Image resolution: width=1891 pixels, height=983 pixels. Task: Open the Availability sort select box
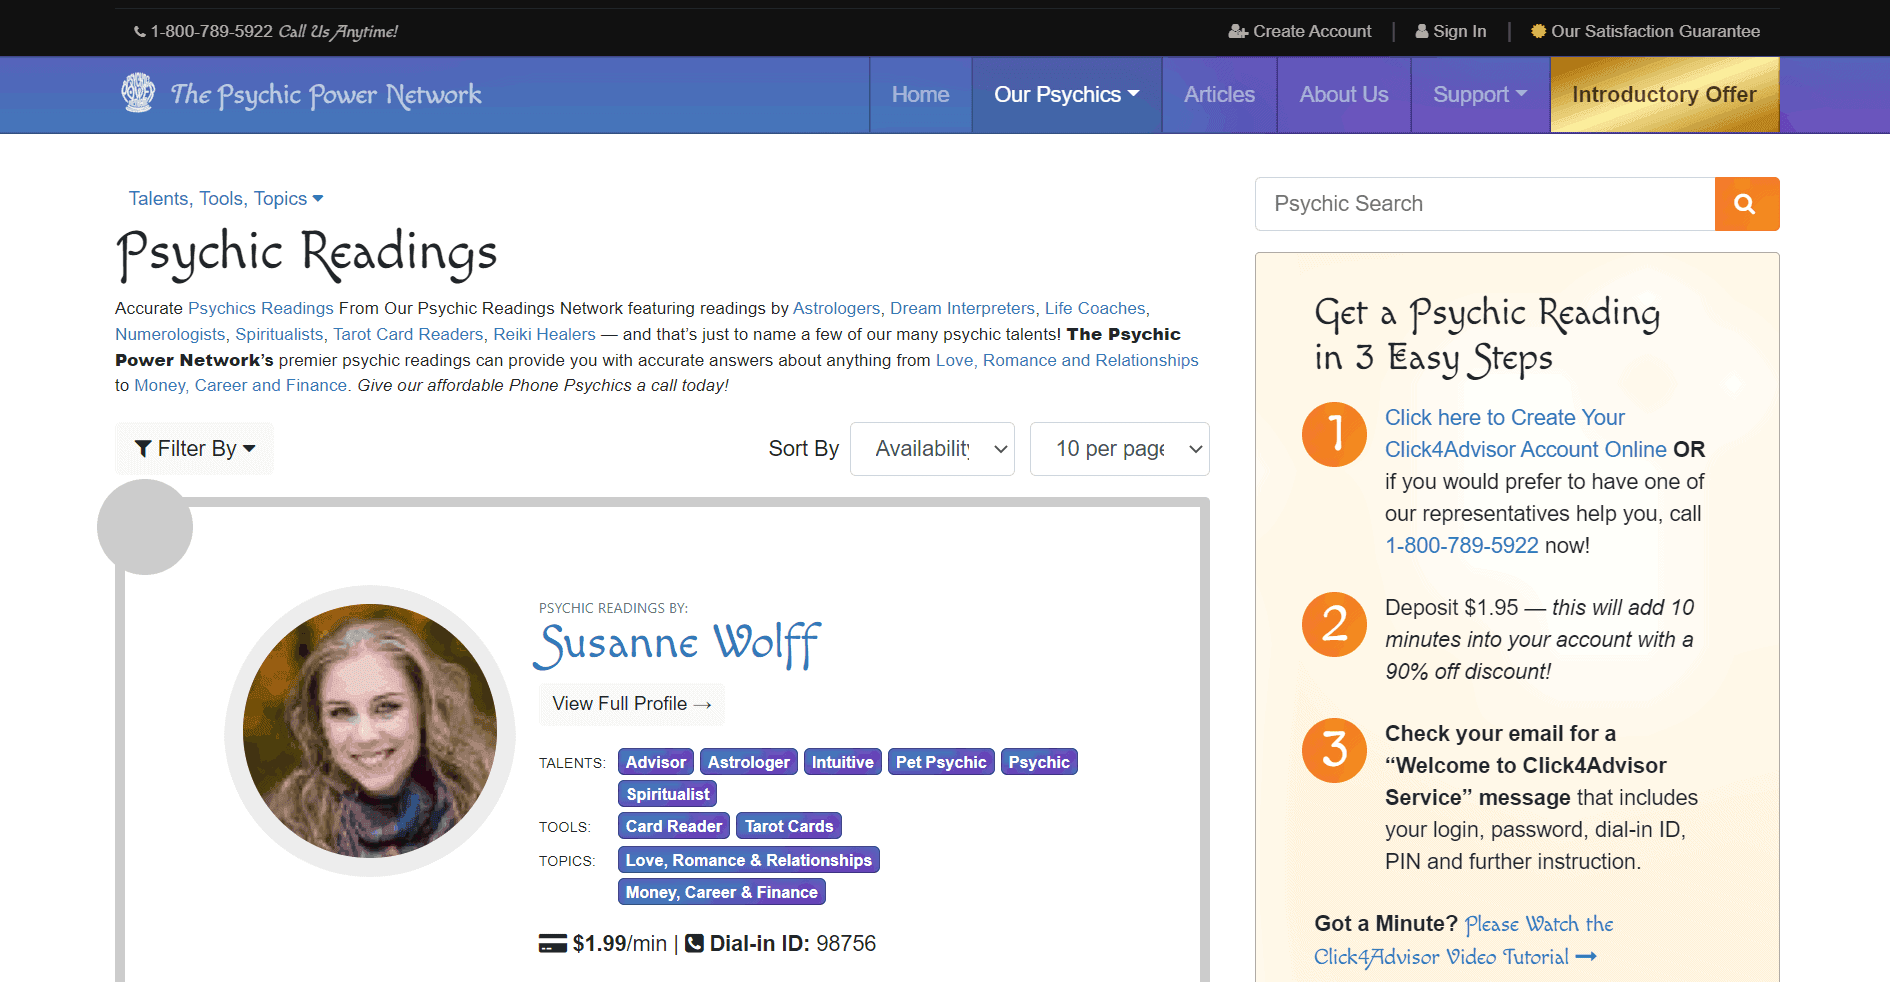tap(932, 449)
